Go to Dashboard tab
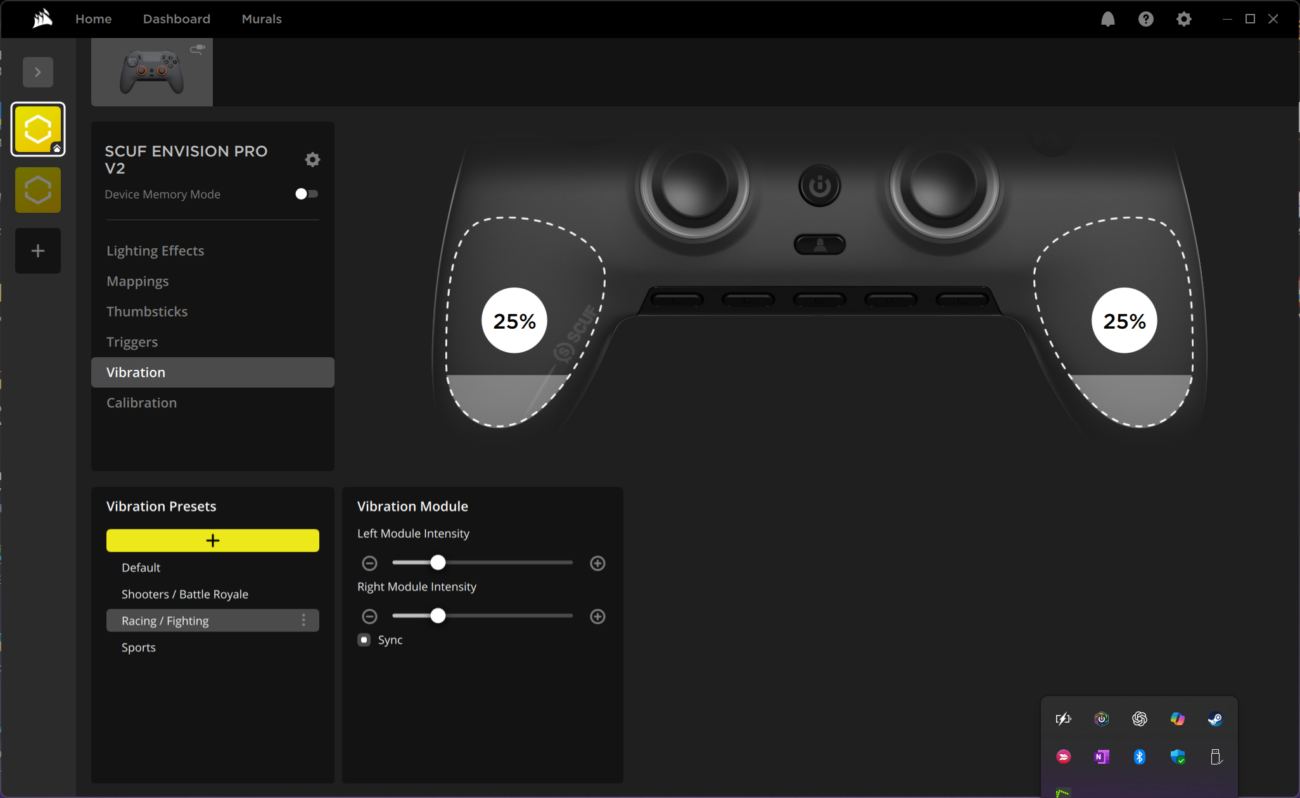 pos(176,19)
